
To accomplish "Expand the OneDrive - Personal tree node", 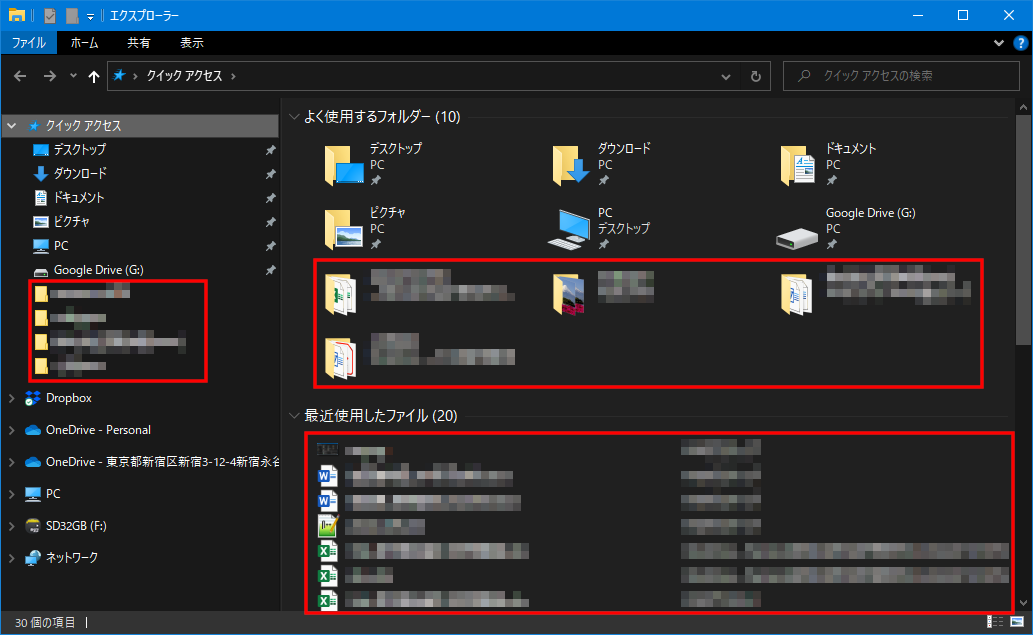I will point(11,430).
